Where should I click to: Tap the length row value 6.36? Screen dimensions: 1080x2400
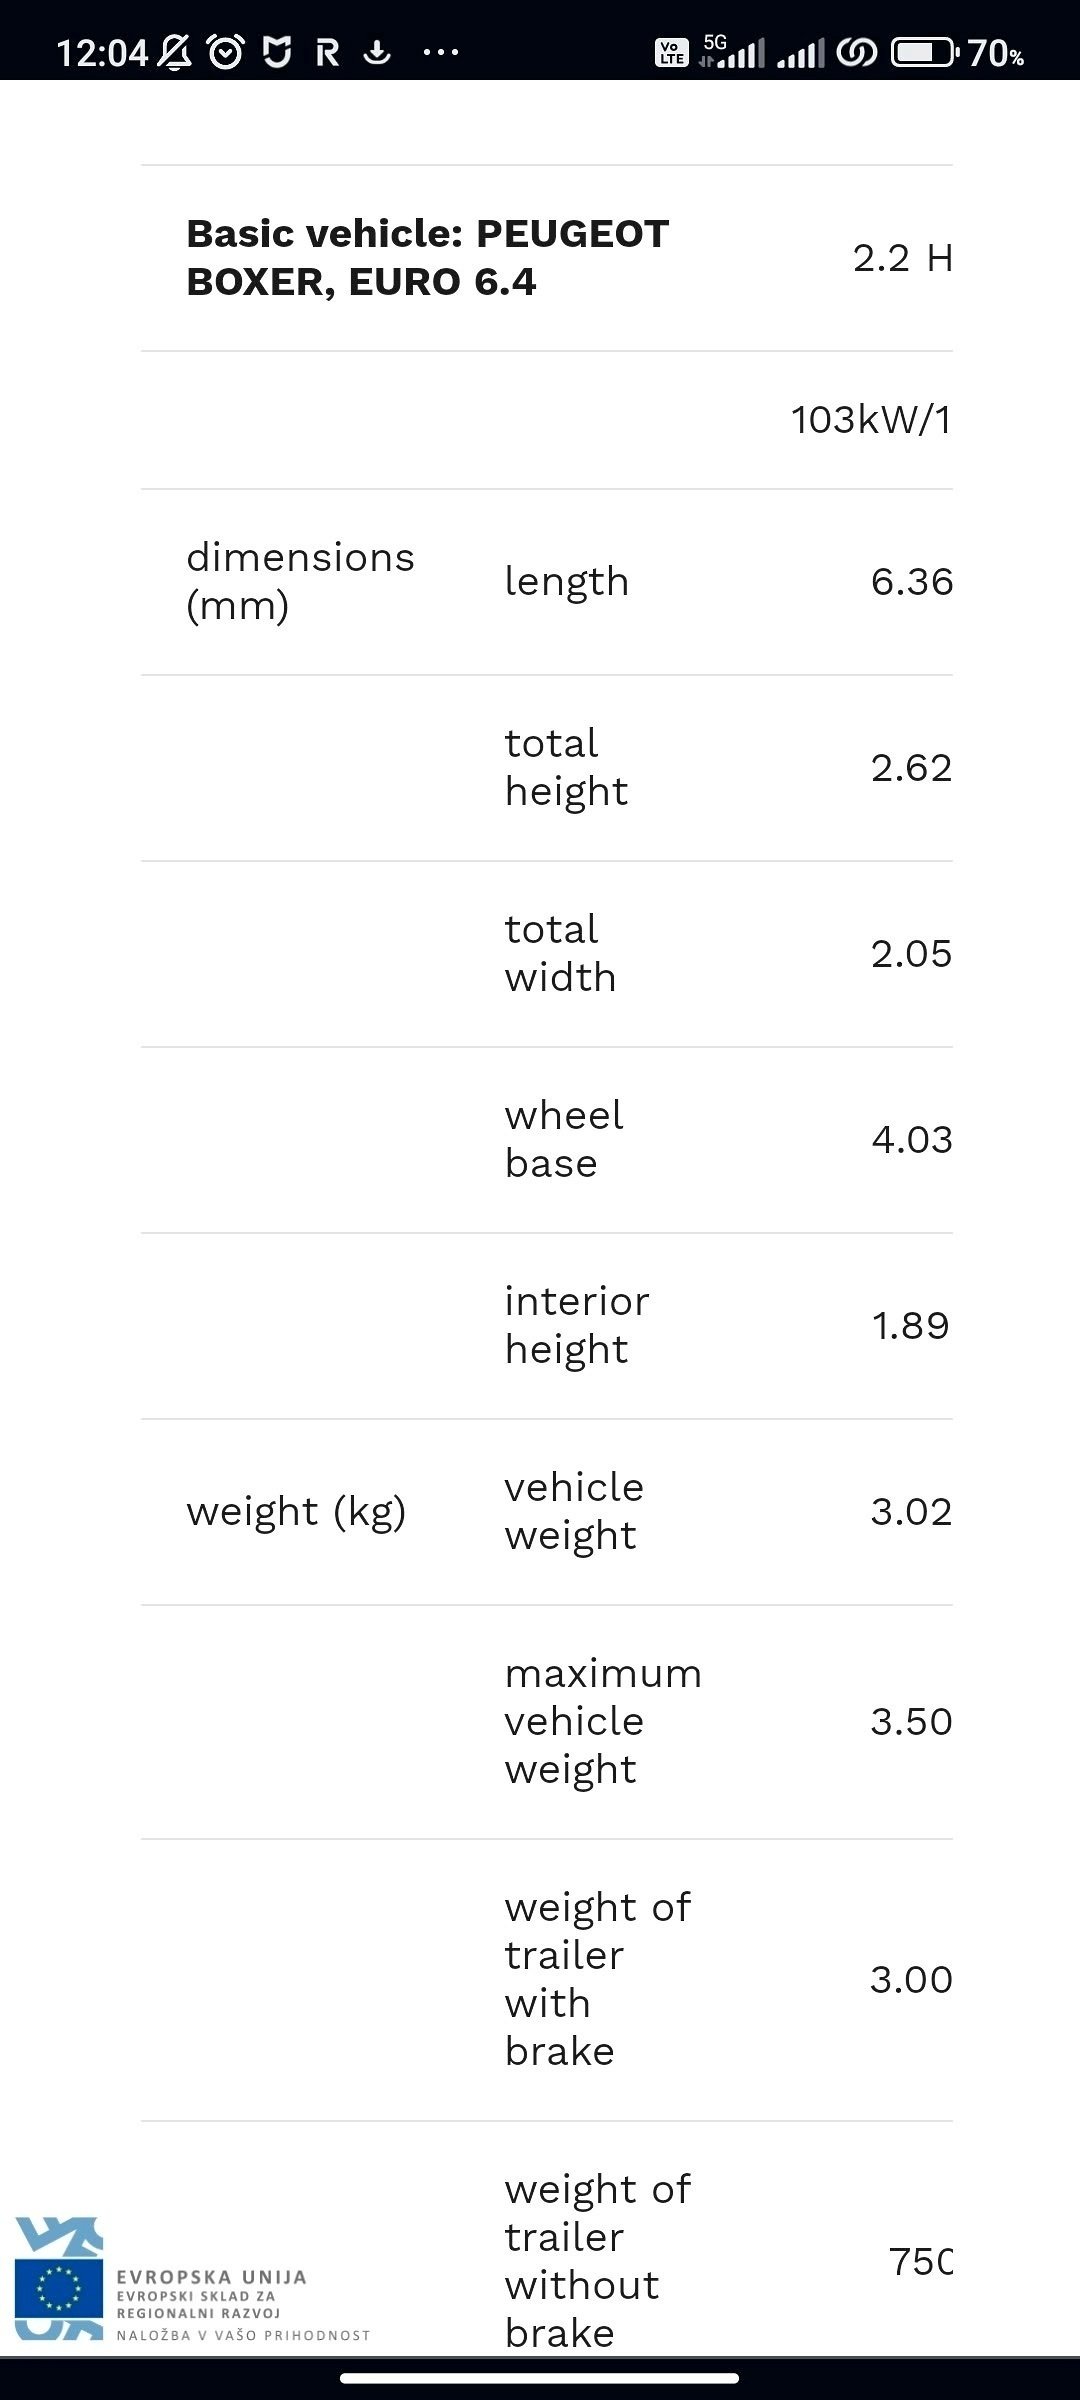coord(911,582)
